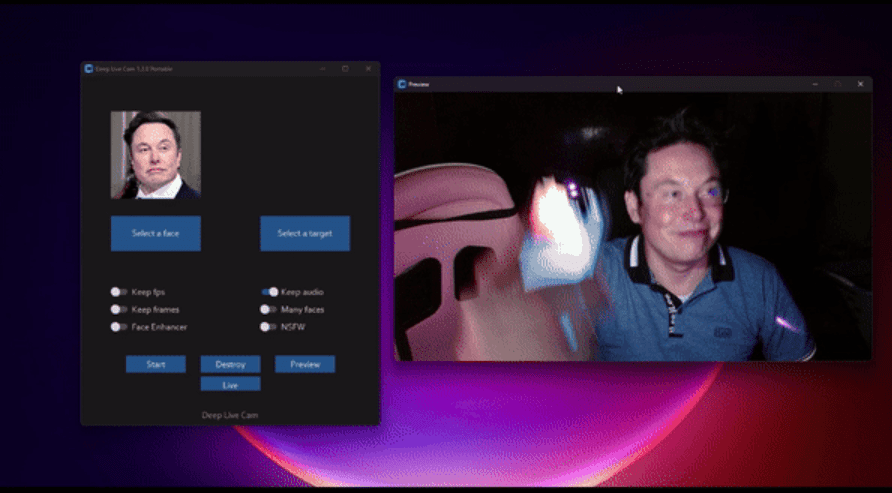Enable the Face Enhancer option
This screenshot has height=493, width=892.
pos(119,327)
